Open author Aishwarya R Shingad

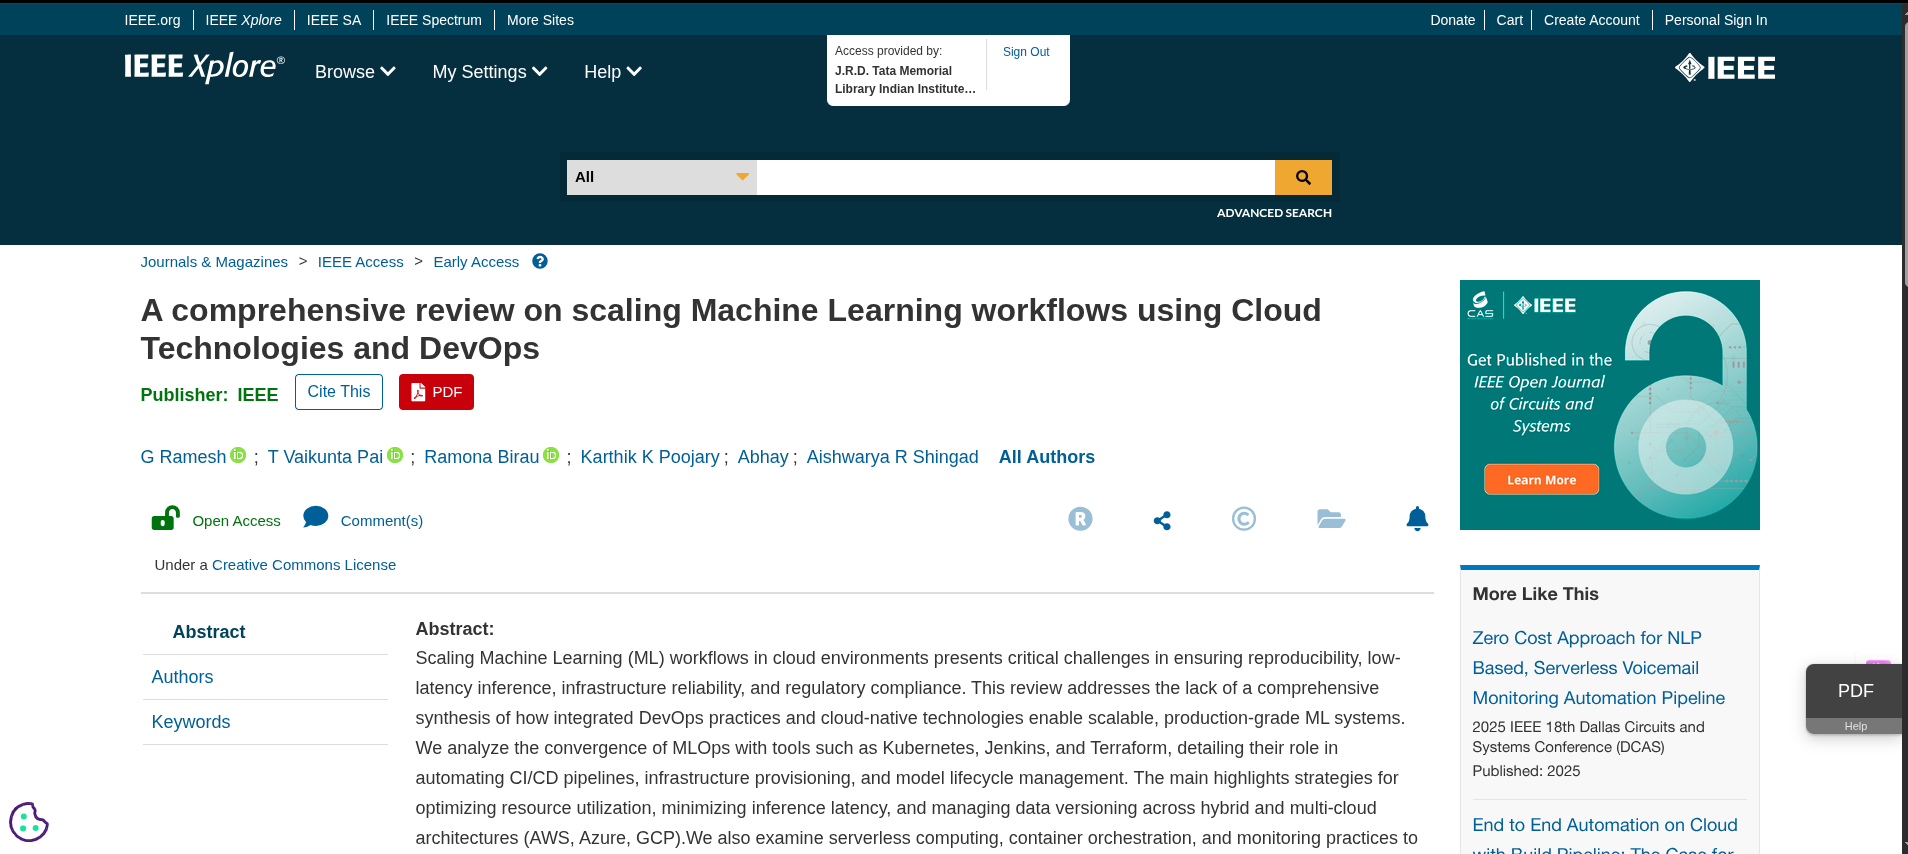tap(893, 457)
